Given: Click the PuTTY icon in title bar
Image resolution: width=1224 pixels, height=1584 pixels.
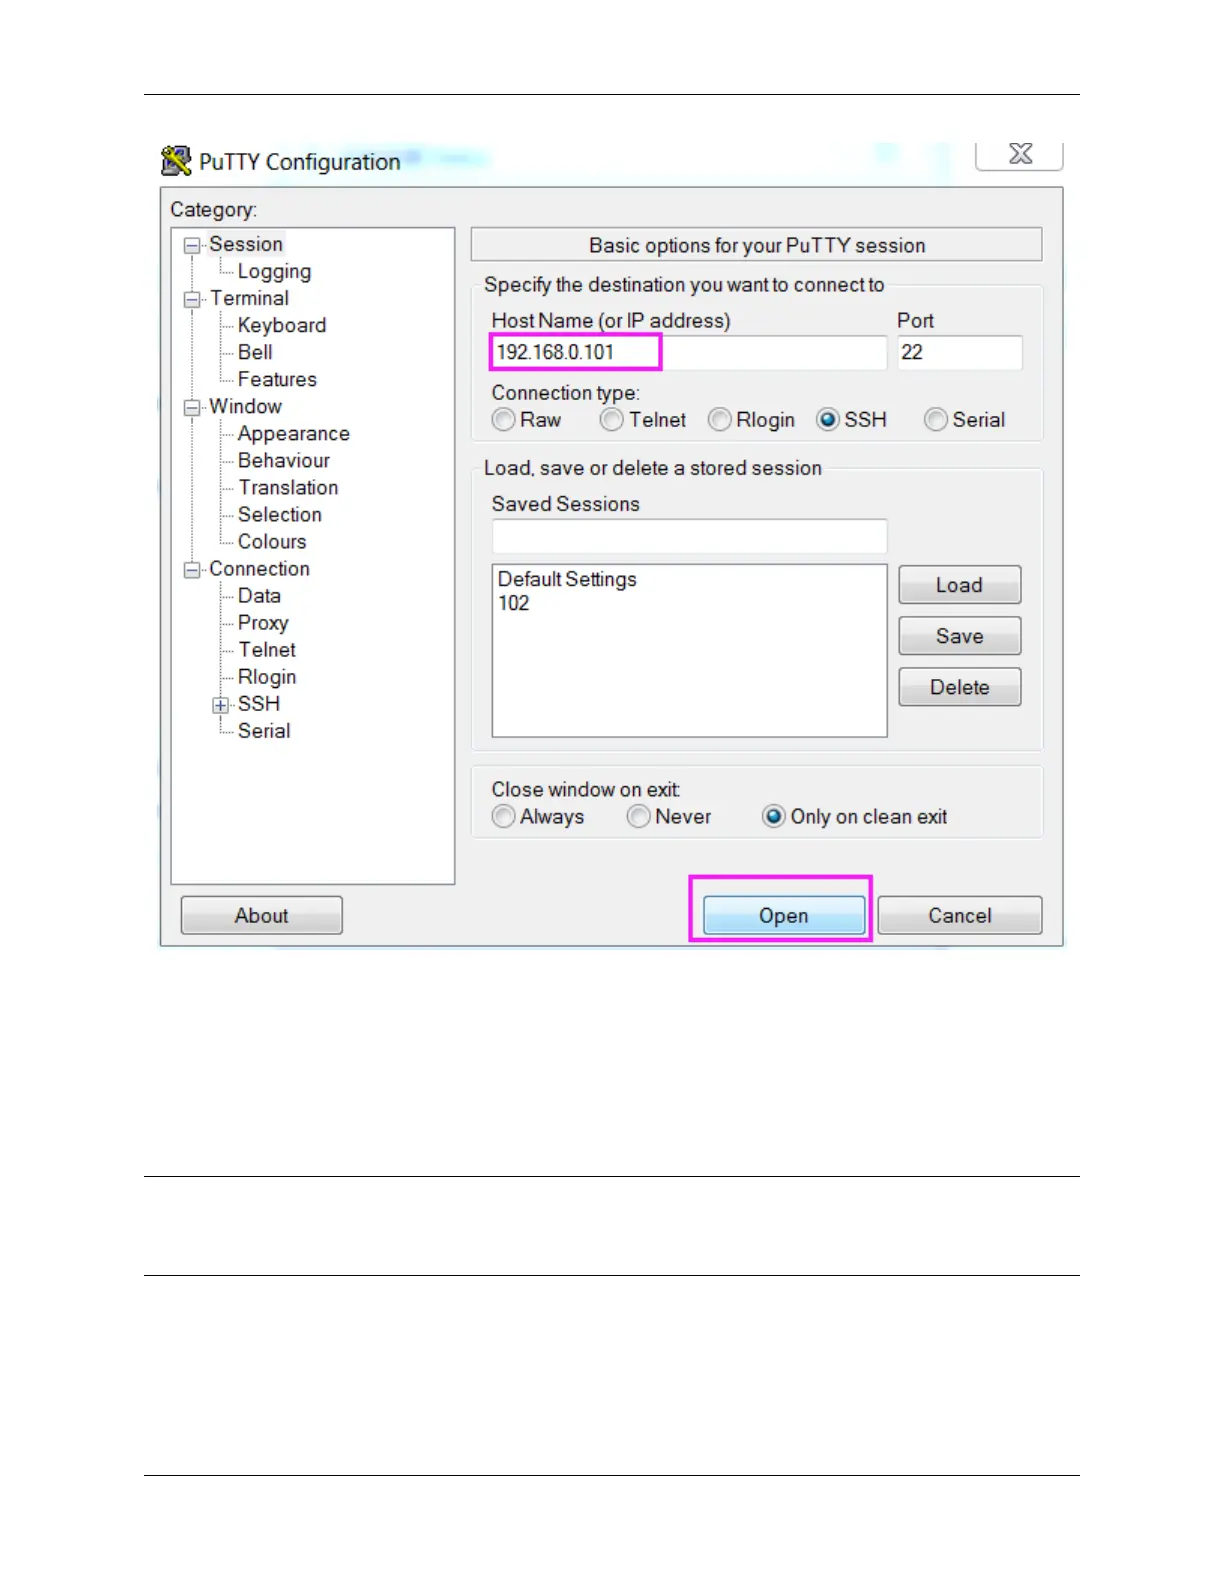Looking at the screenshot, I should click(176, 160).
